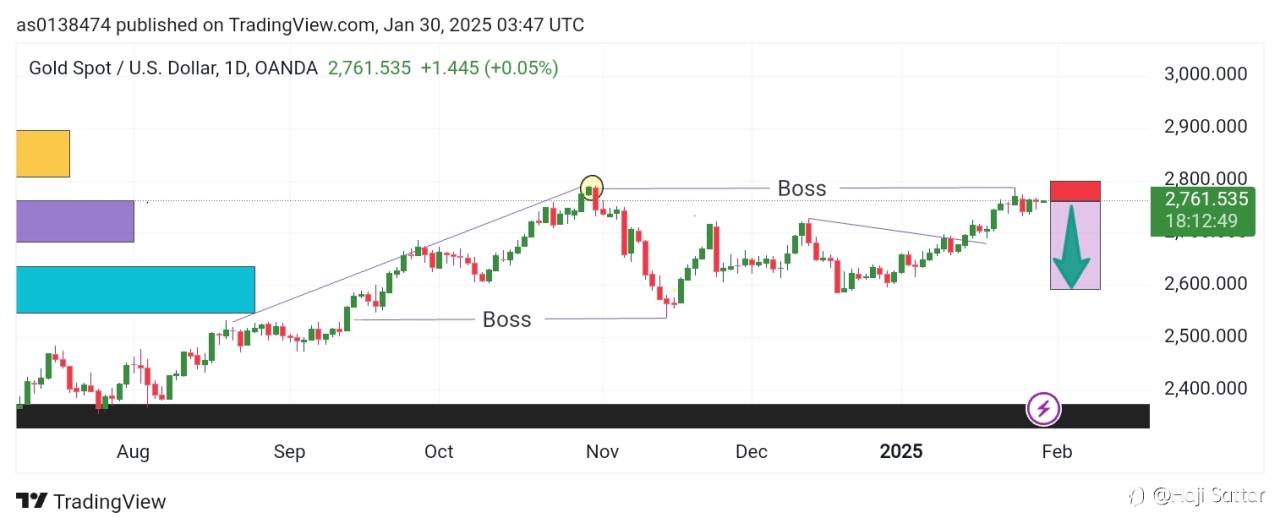Click the Nov label on time axis
Image resolution: width=1280 pixels, height=529 pixels.
pyautogui.click(x=602, y=451)
